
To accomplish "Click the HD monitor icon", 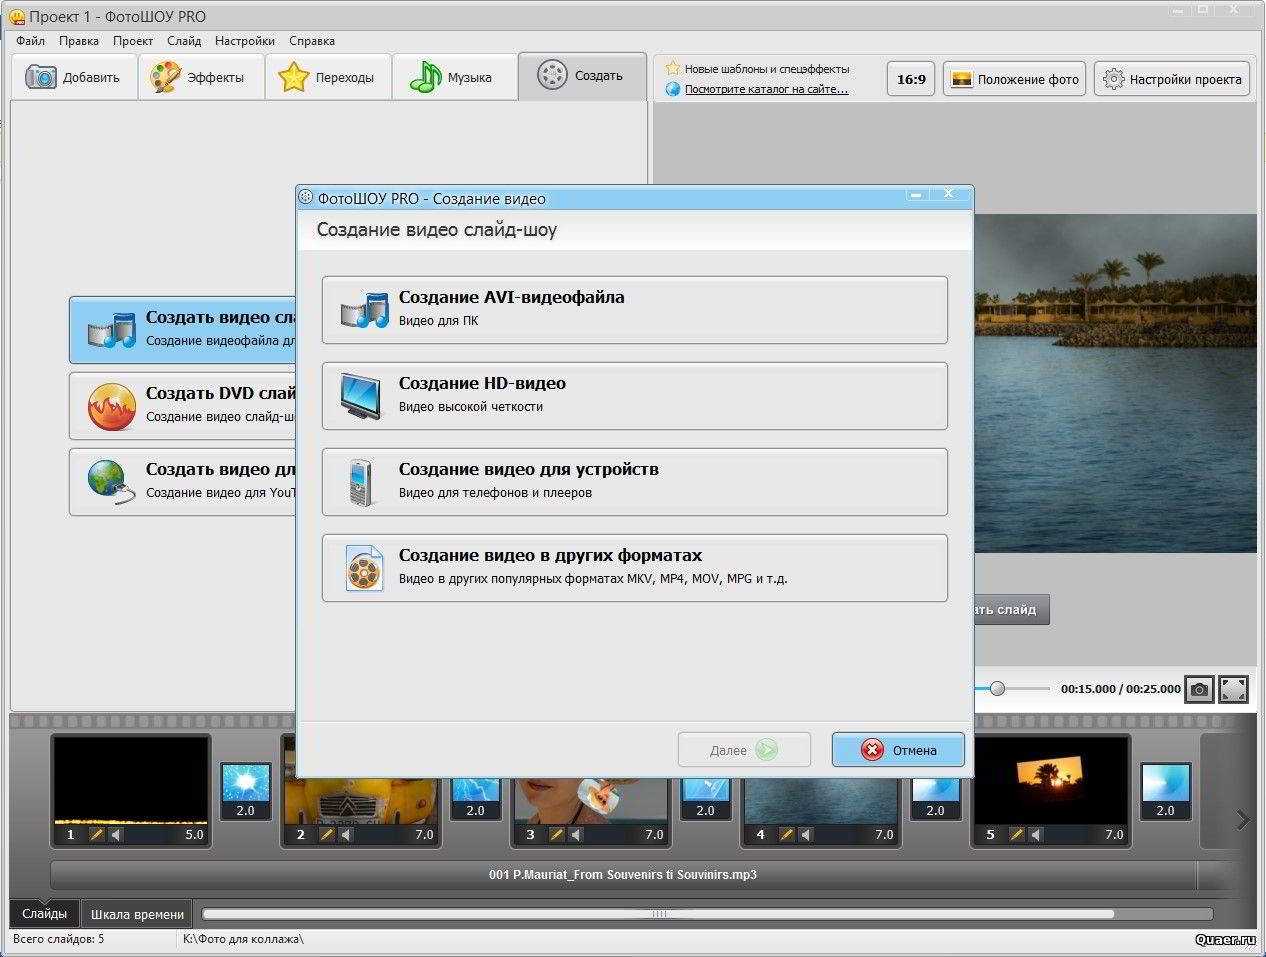I will click(x=361, y=396).
